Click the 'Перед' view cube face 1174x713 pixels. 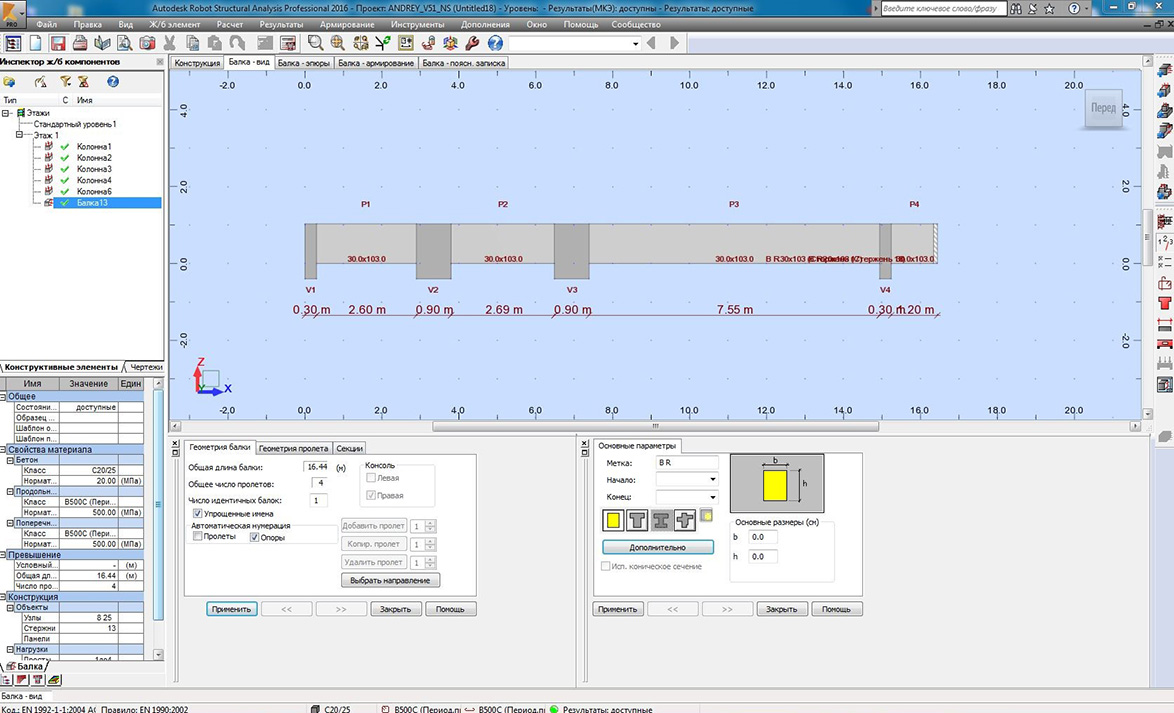coord(1103,108)
